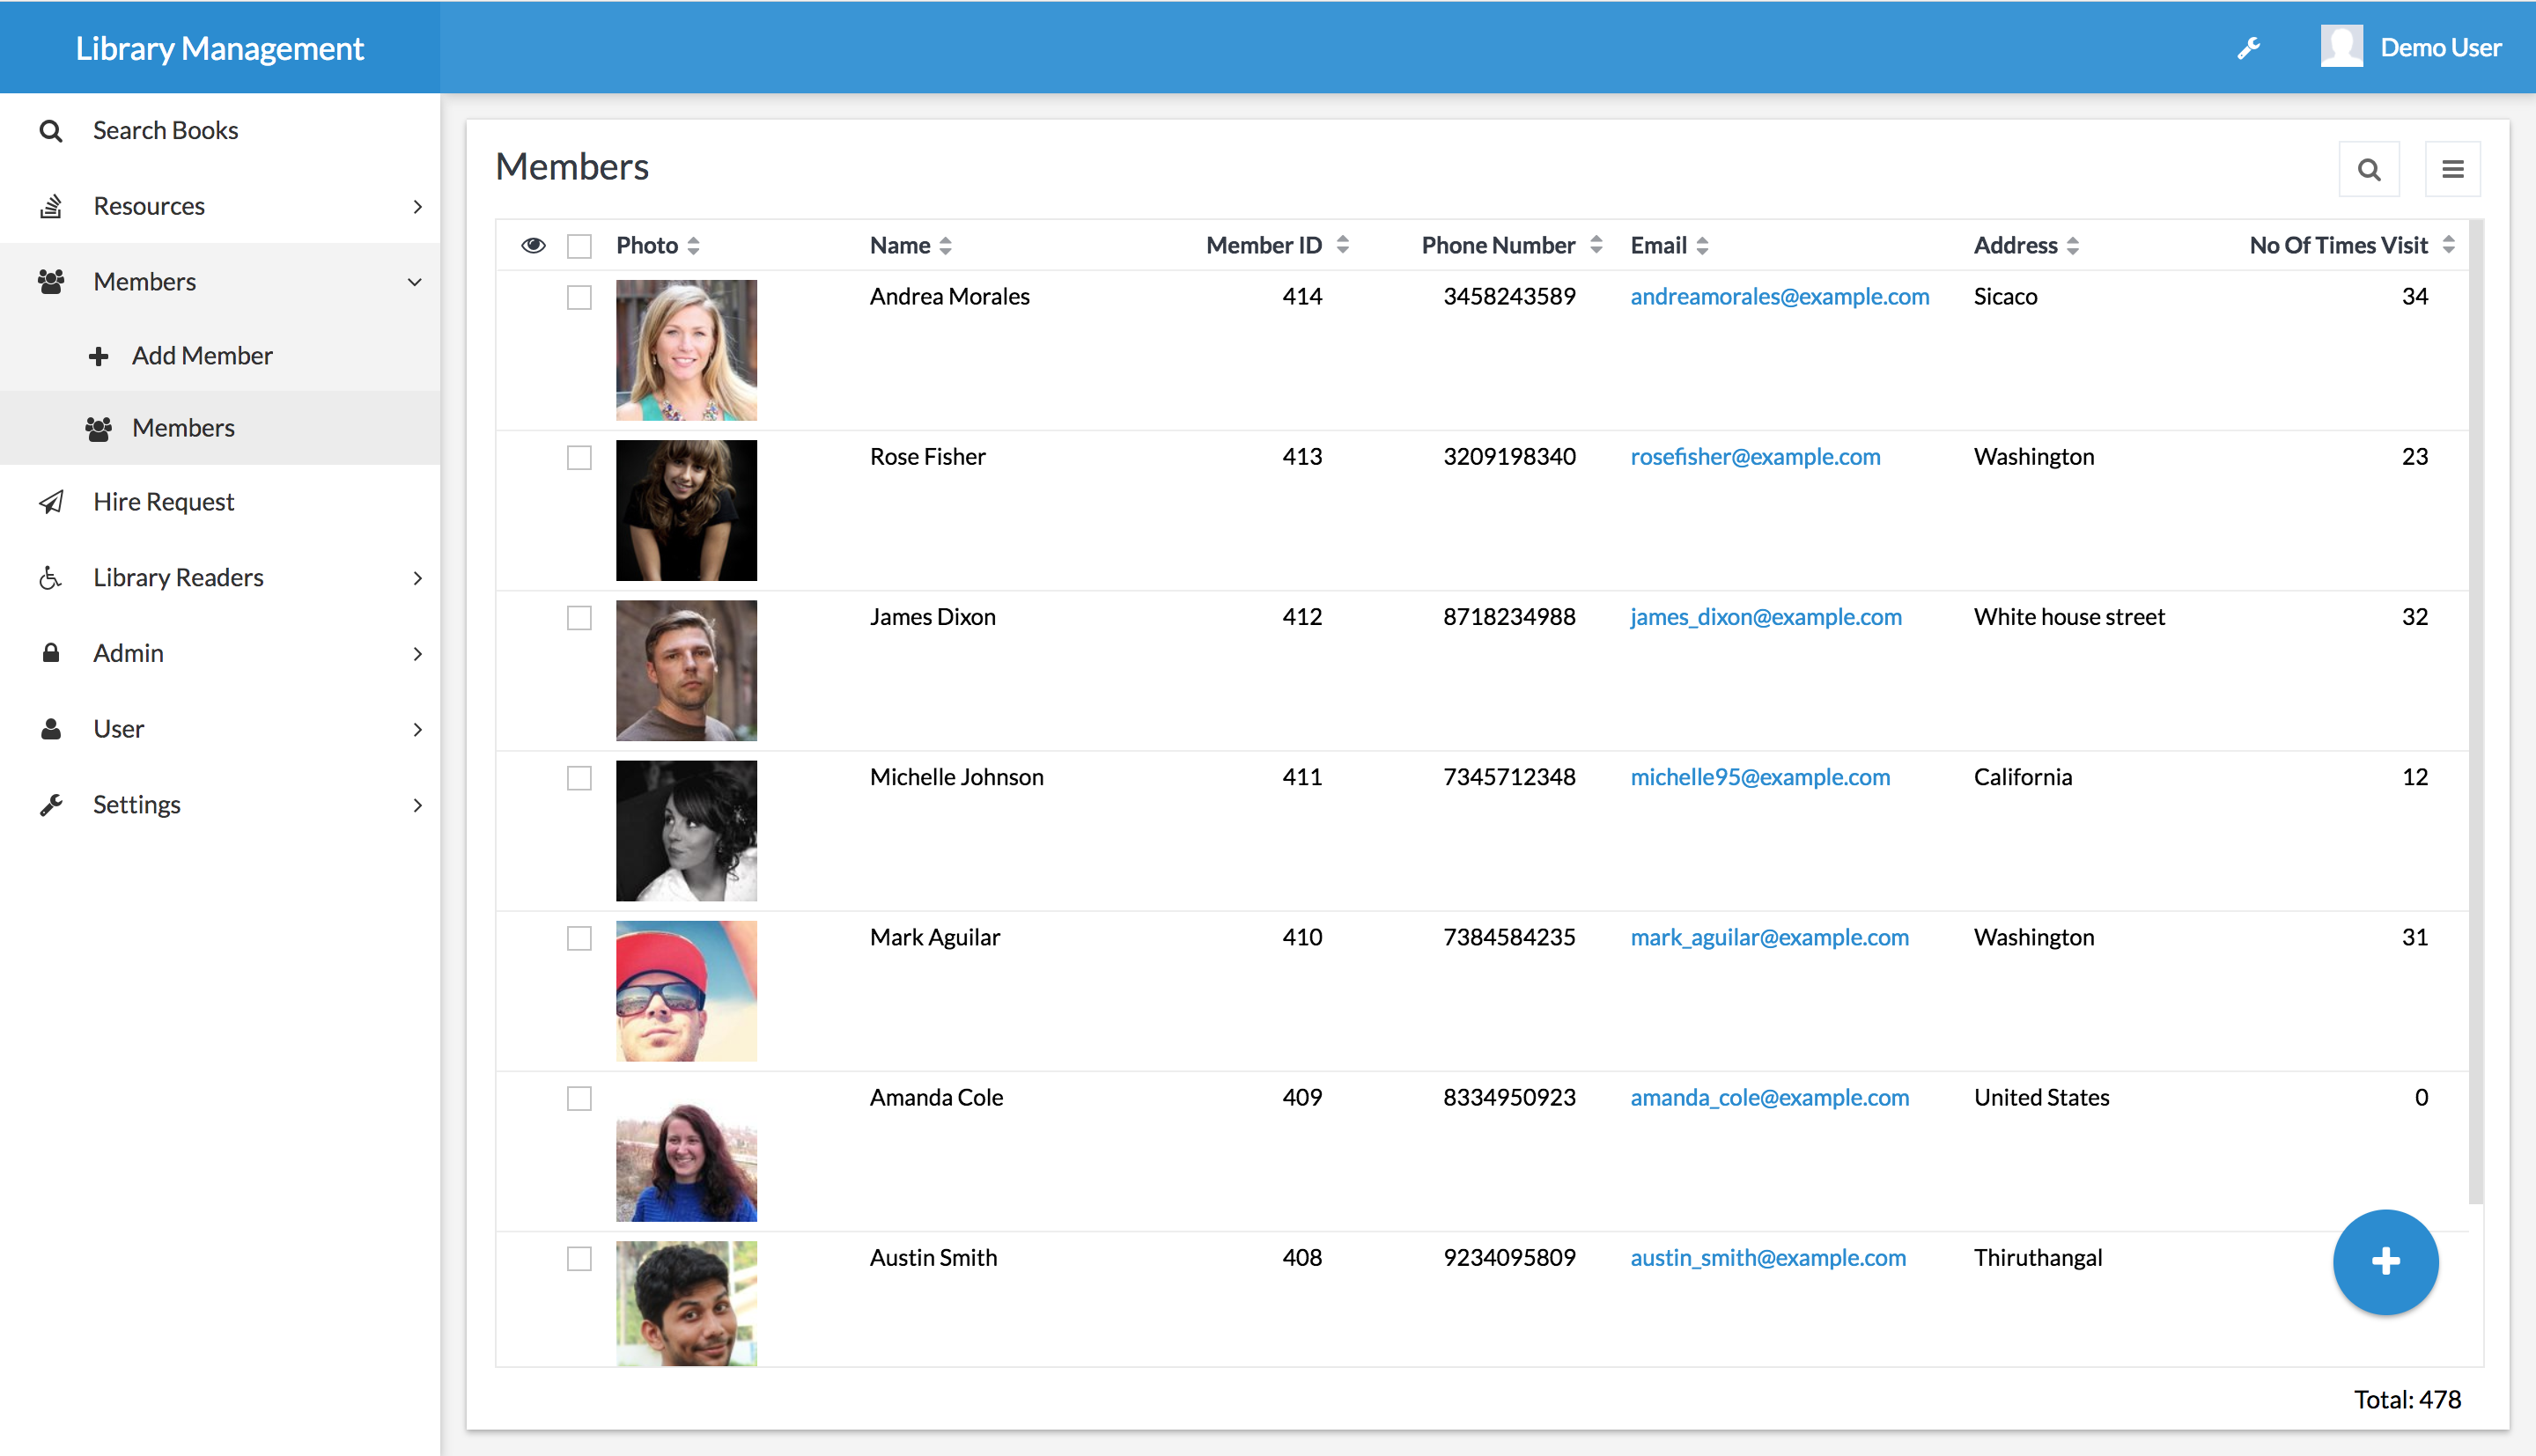The width and height of the screenshot is (2536, 1456).
Task: Expand the Library Readers chevron
Action: [417, 578]
